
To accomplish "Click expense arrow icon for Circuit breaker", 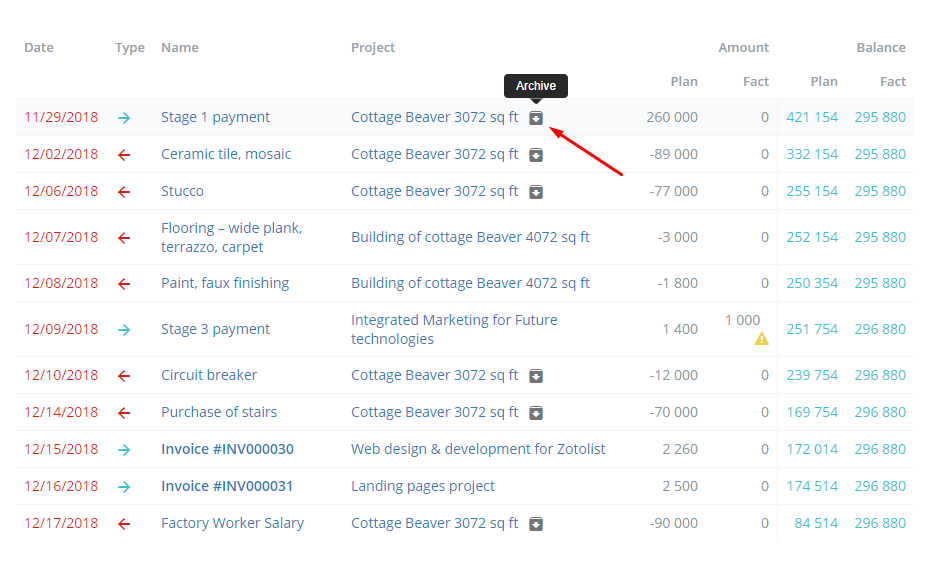I will pyautogui.click(x=124, y=376).
